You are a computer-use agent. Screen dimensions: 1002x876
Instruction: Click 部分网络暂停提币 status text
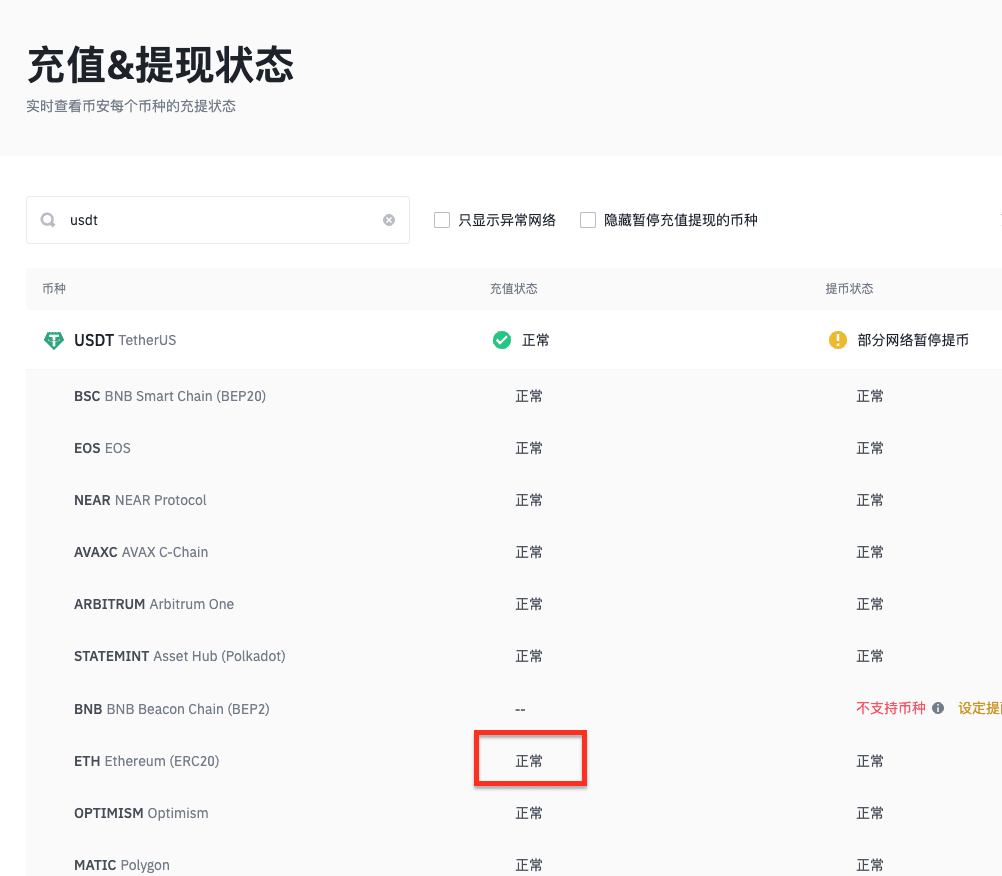pos(913,340)
